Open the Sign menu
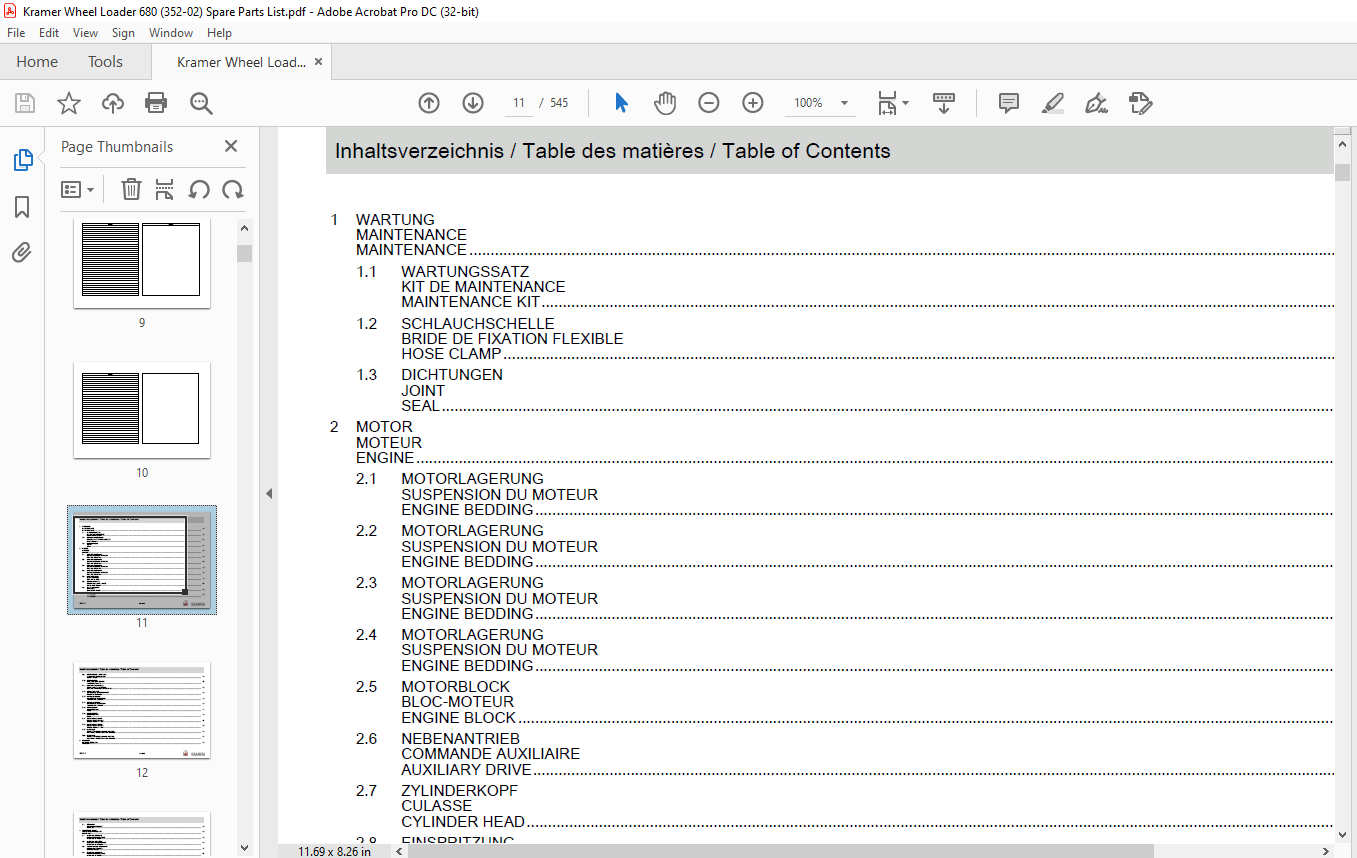The height and width of the screenshot is (858, 1357). (x=123, y=33)
